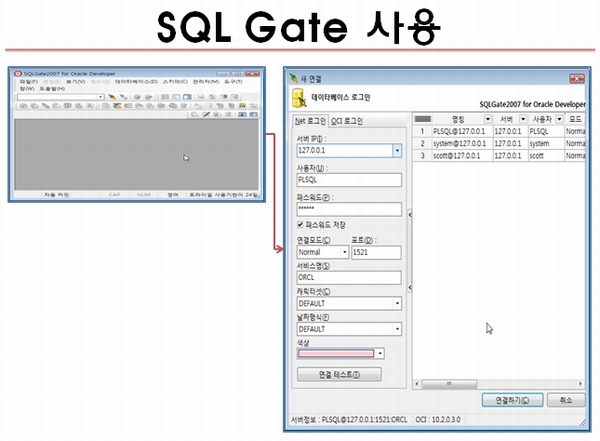Screen dimensions: 600x441
Task: Click the new connection dialog title icon
Action: [x=294, y=78]
